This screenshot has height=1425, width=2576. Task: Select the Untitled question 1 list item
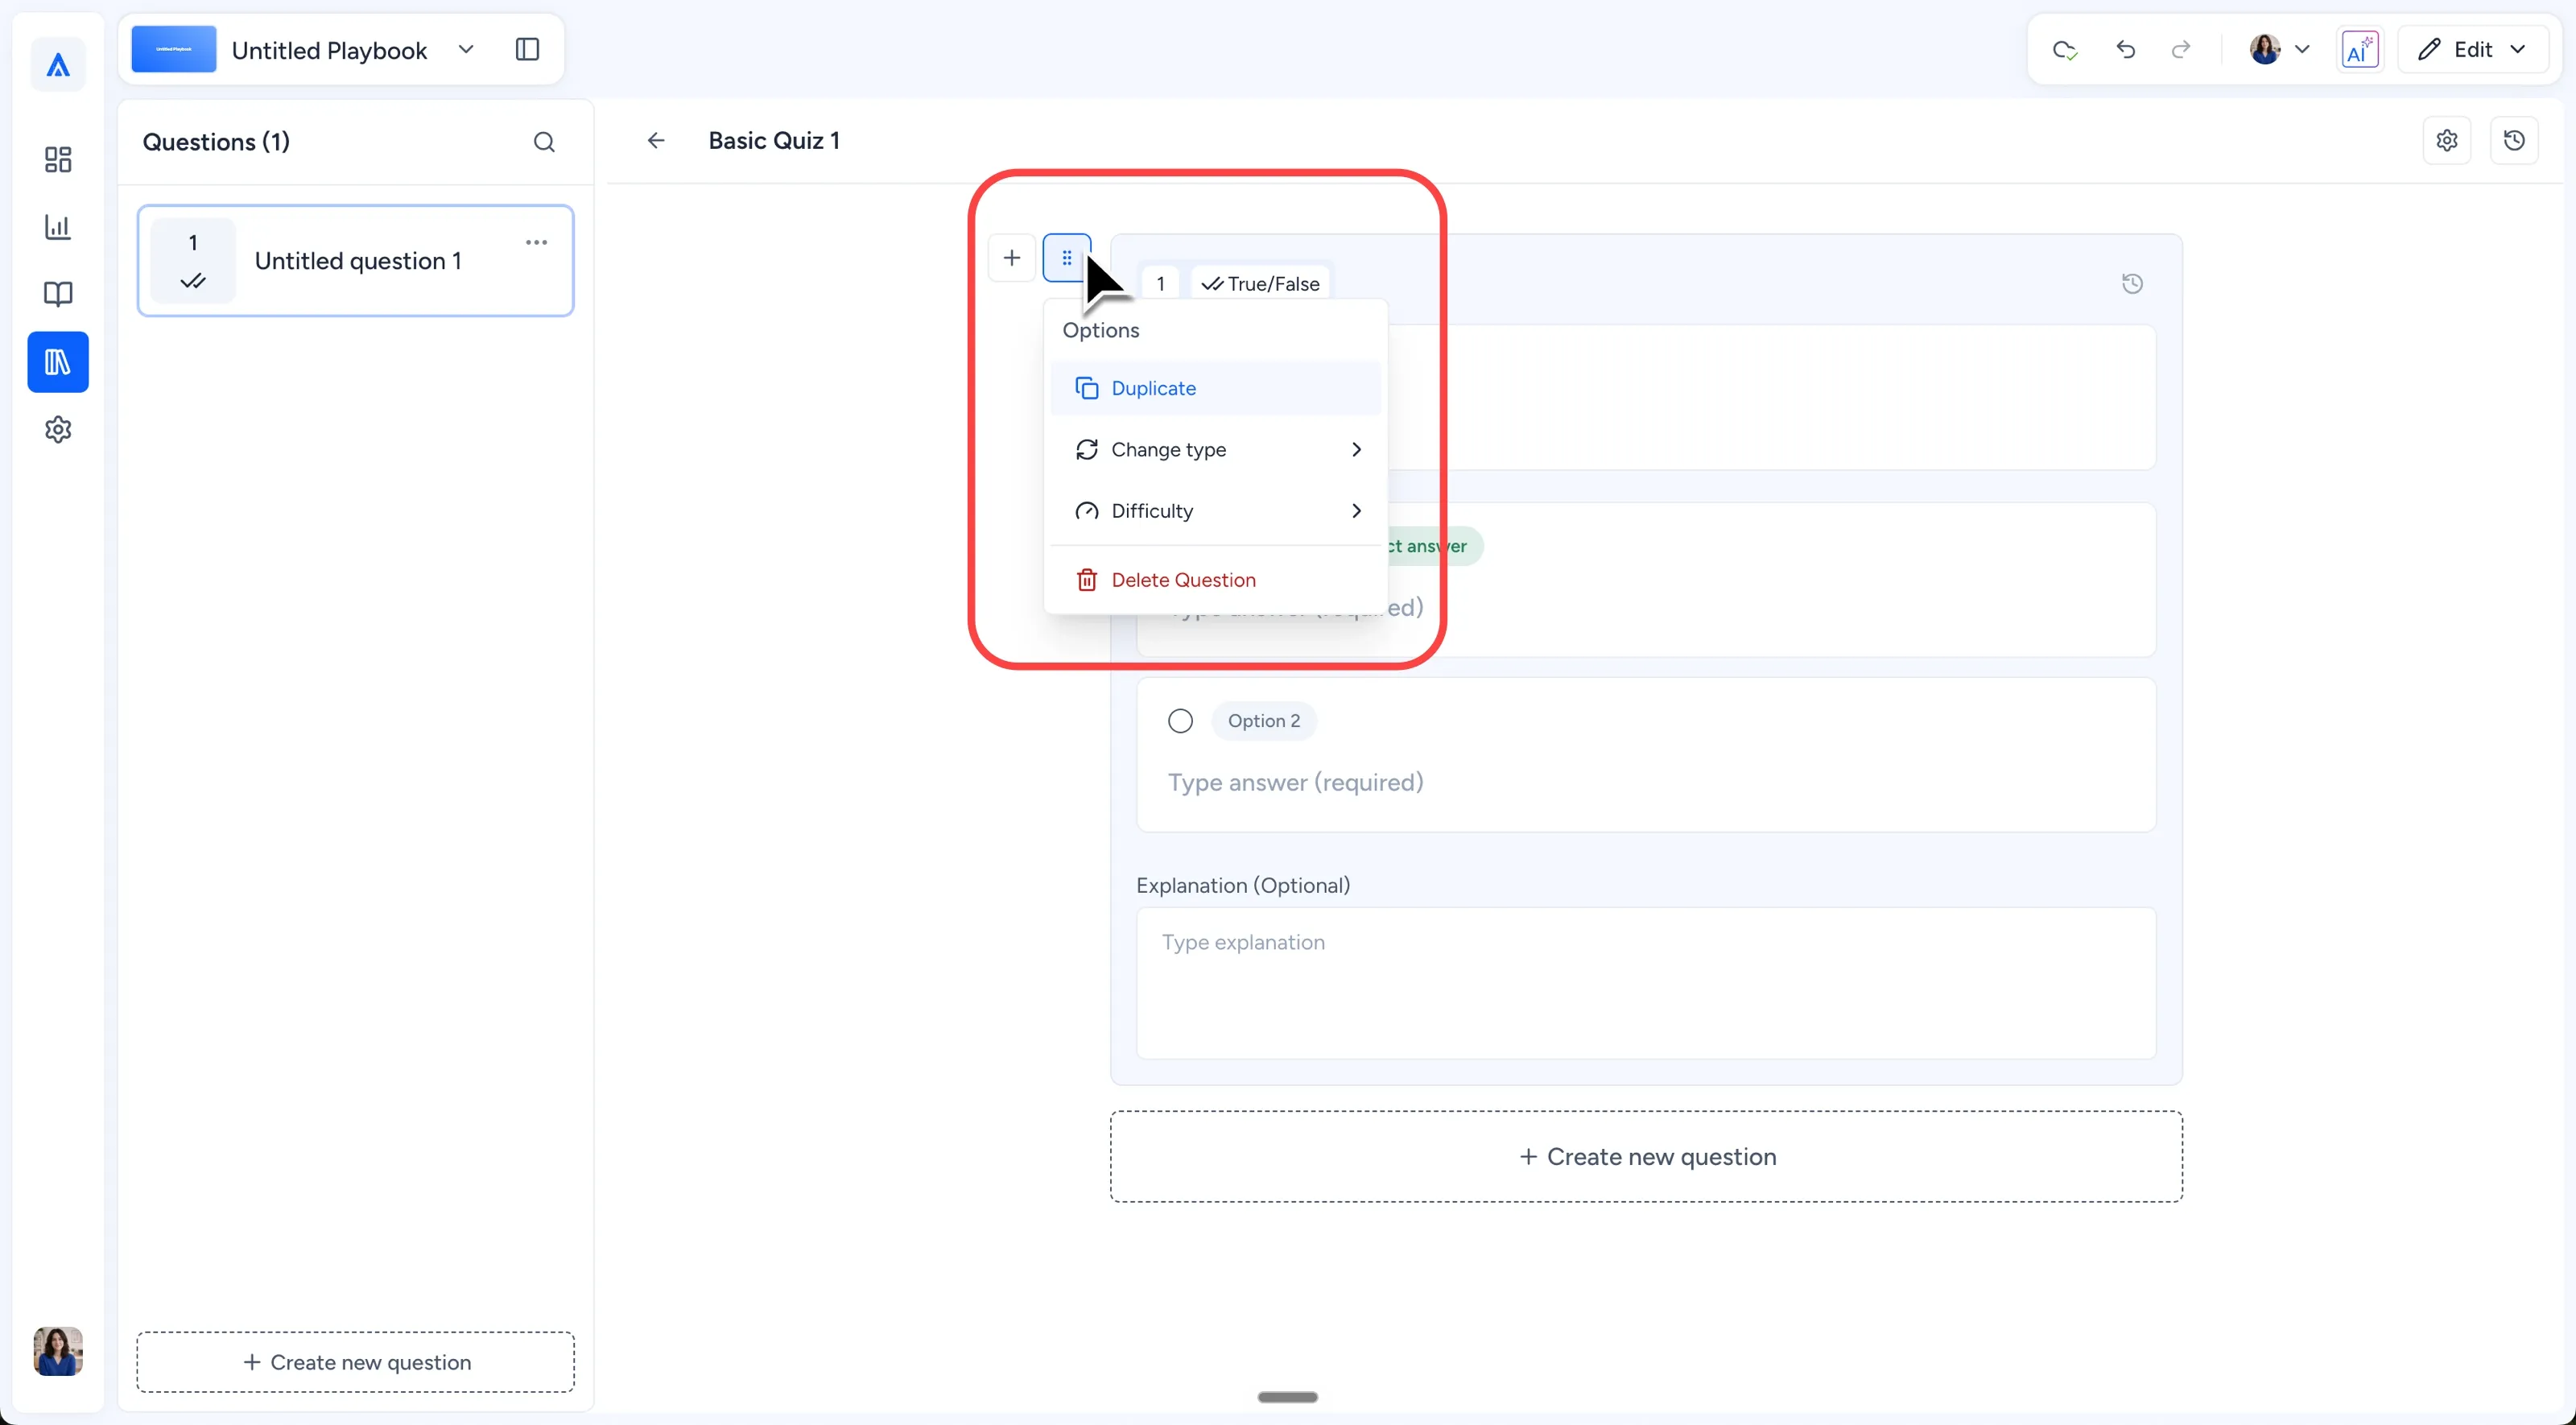356,261
